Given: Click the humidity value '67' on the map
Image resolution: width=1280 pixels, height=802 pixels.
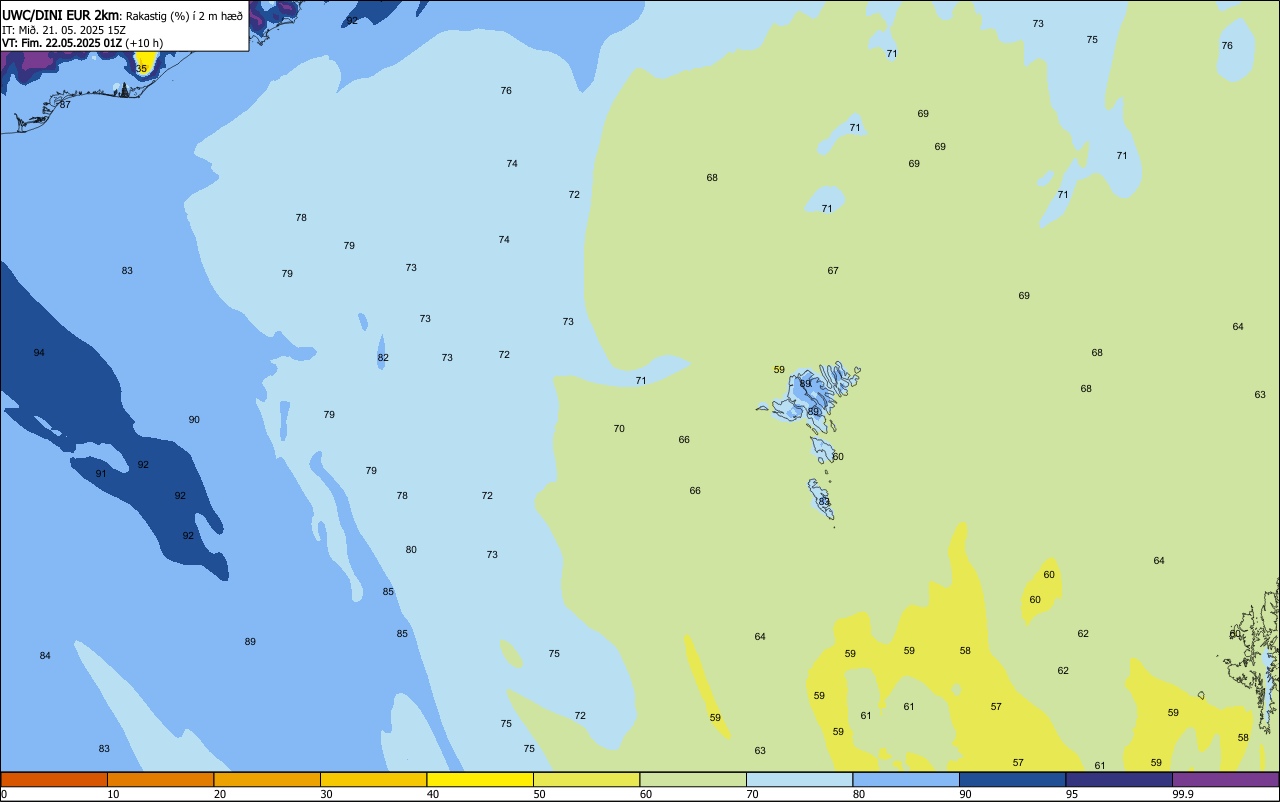Looking at the screenshot, I should coord(833,271).
